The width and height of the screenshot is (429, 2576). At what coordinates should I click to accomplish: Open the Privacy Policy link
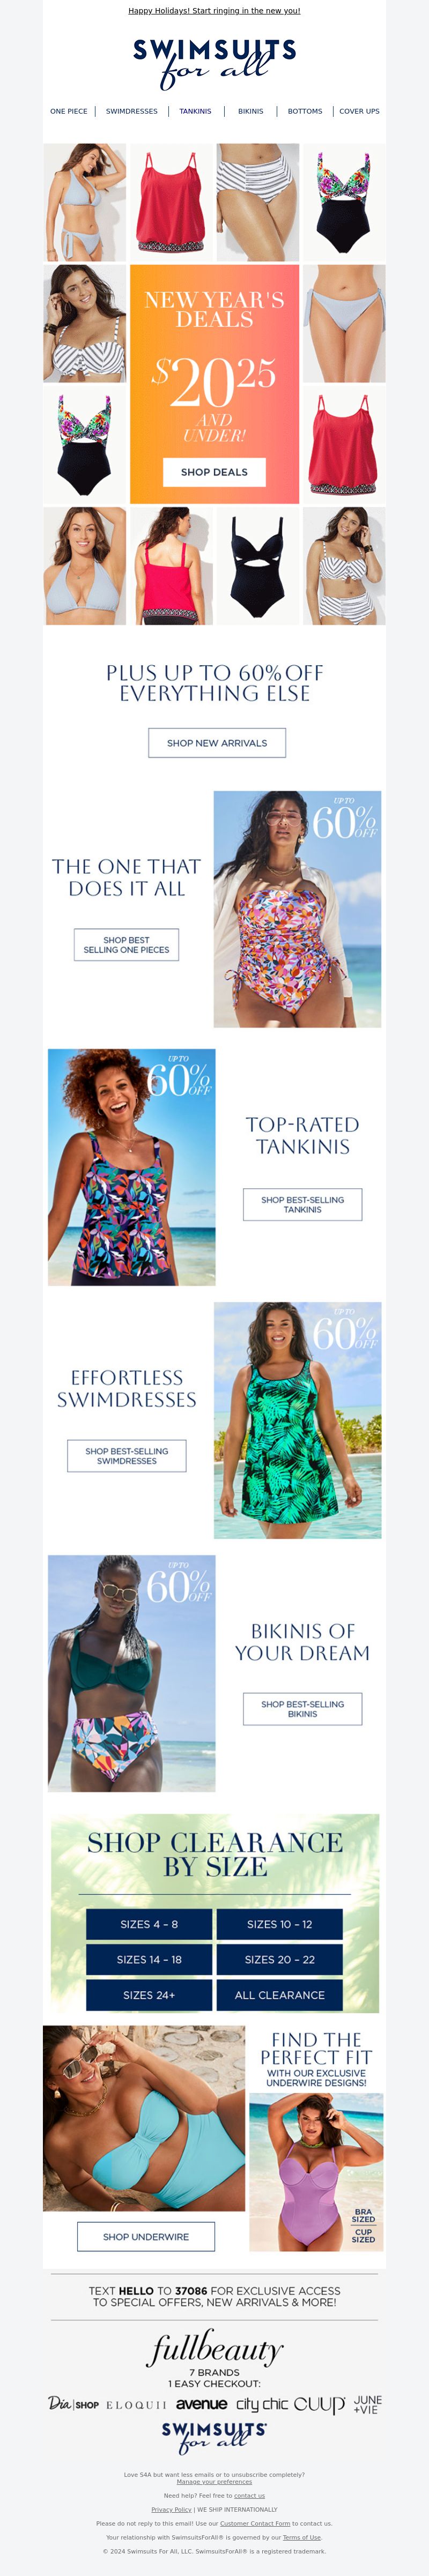click(171, 2509)
